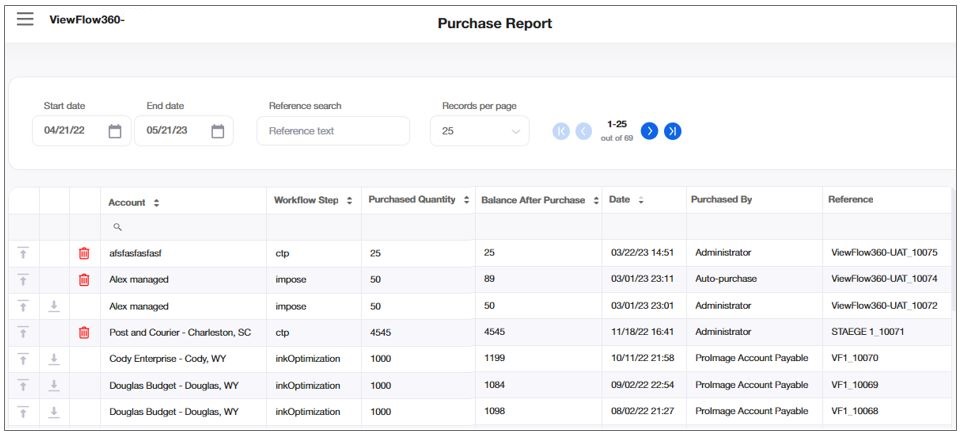
Task: Click the Account column filter search box
Action: [x=185, y=228]
